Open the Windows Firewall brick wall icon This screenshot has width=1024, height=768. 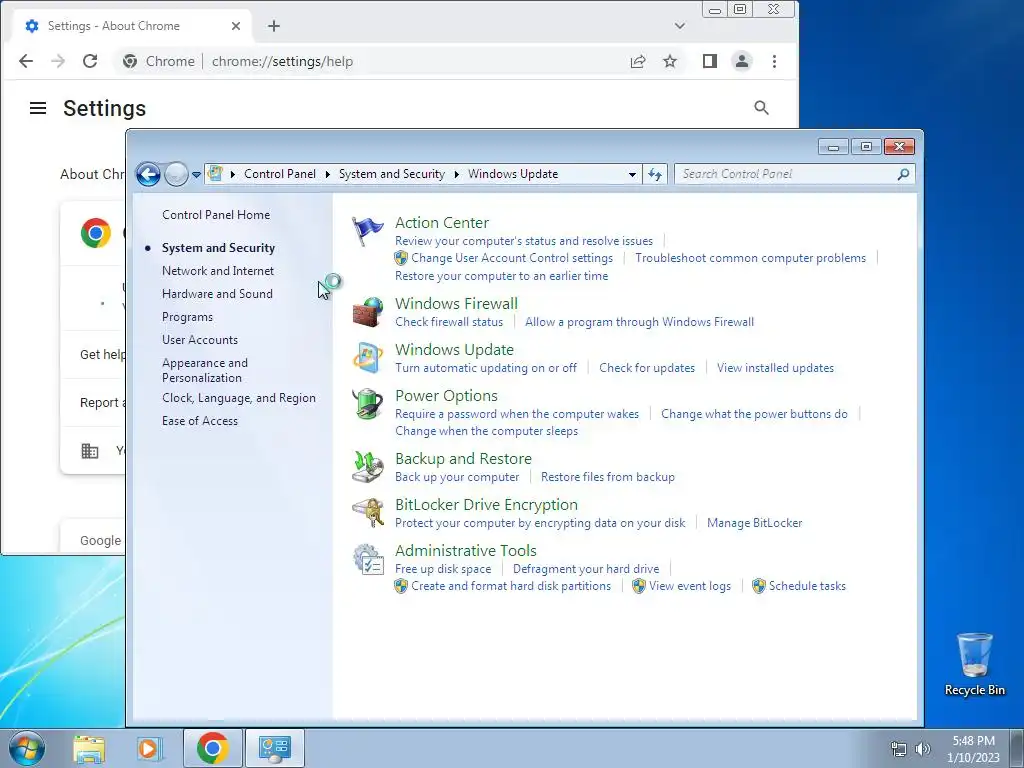pos(368,312)
